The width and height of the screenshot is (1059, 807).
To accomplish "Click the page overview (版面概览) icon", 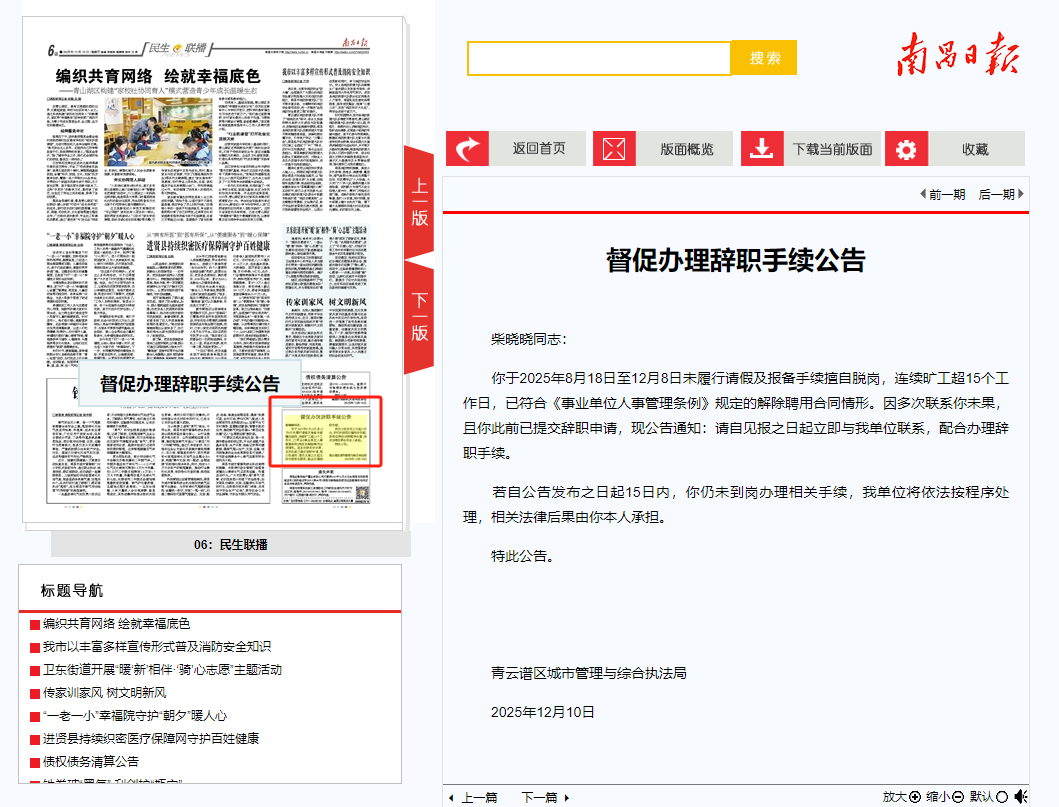I will point(614,149).
